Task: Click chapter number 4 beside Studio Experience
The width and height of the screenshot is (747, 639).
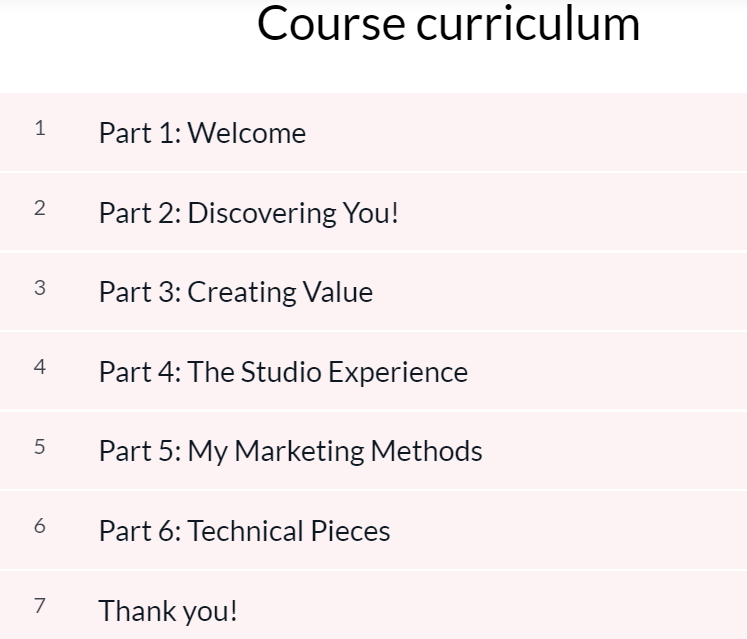Action: pyautogui.click(x=40, y=367)
